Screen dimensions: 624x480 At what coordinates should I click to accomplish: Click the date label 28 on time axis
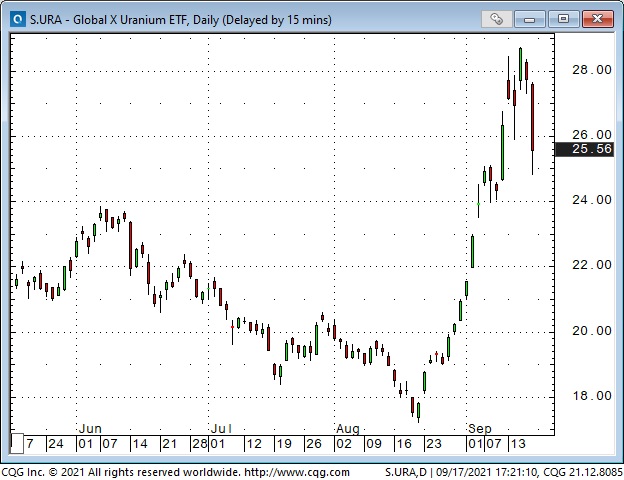(199, 444)
